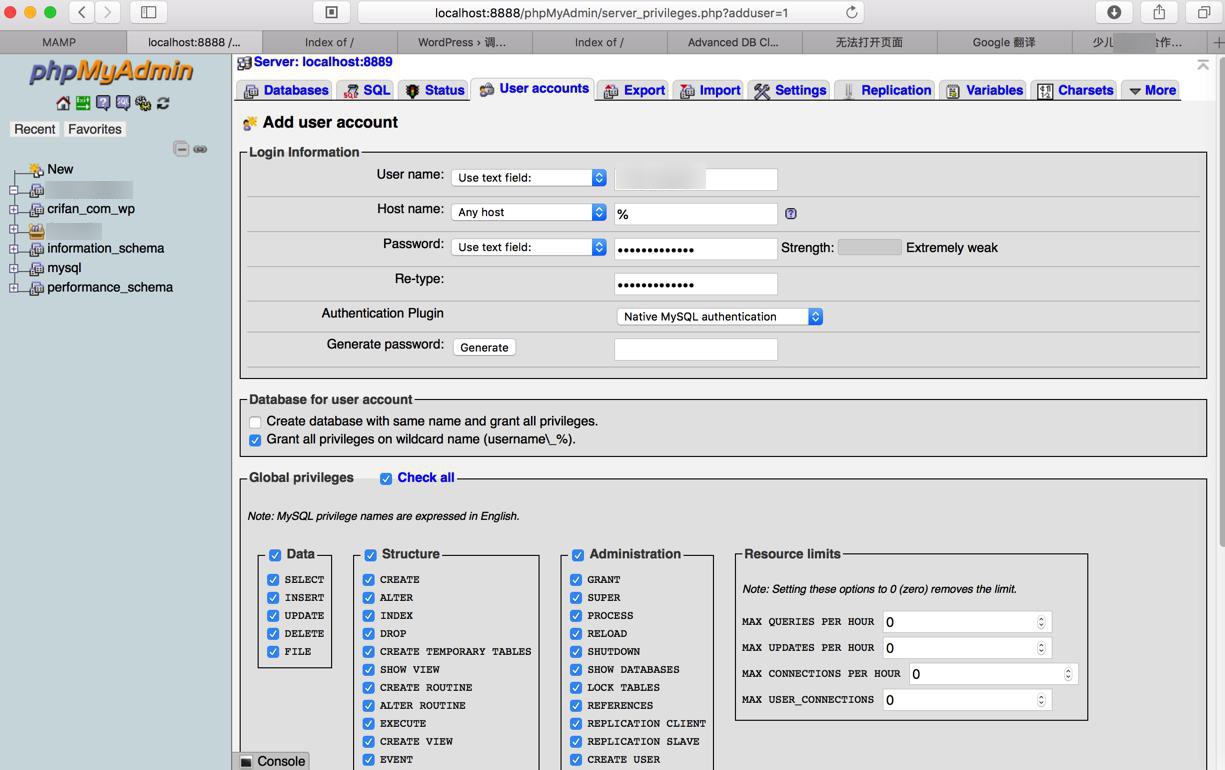This screenshot has width=1225, height=770.
Task: Click the Host name help icon
Action: click(791, 213)
